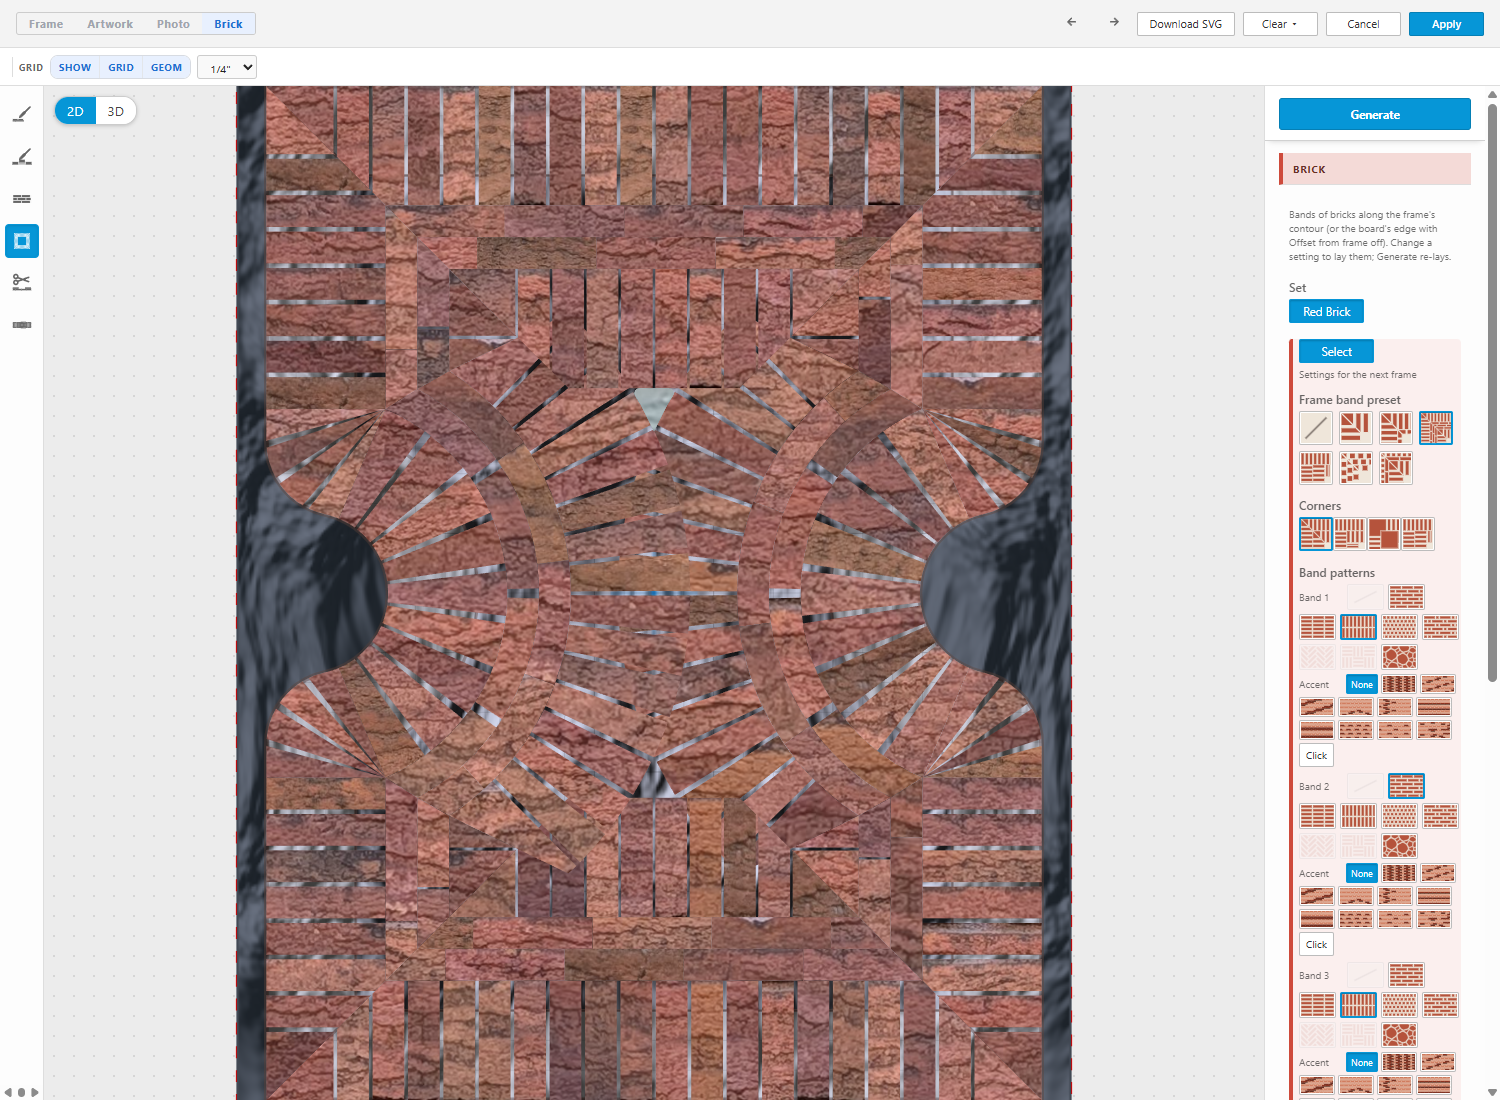Switch the view to 2D
Screen dimensions: 1500x1100
(75, 111)
